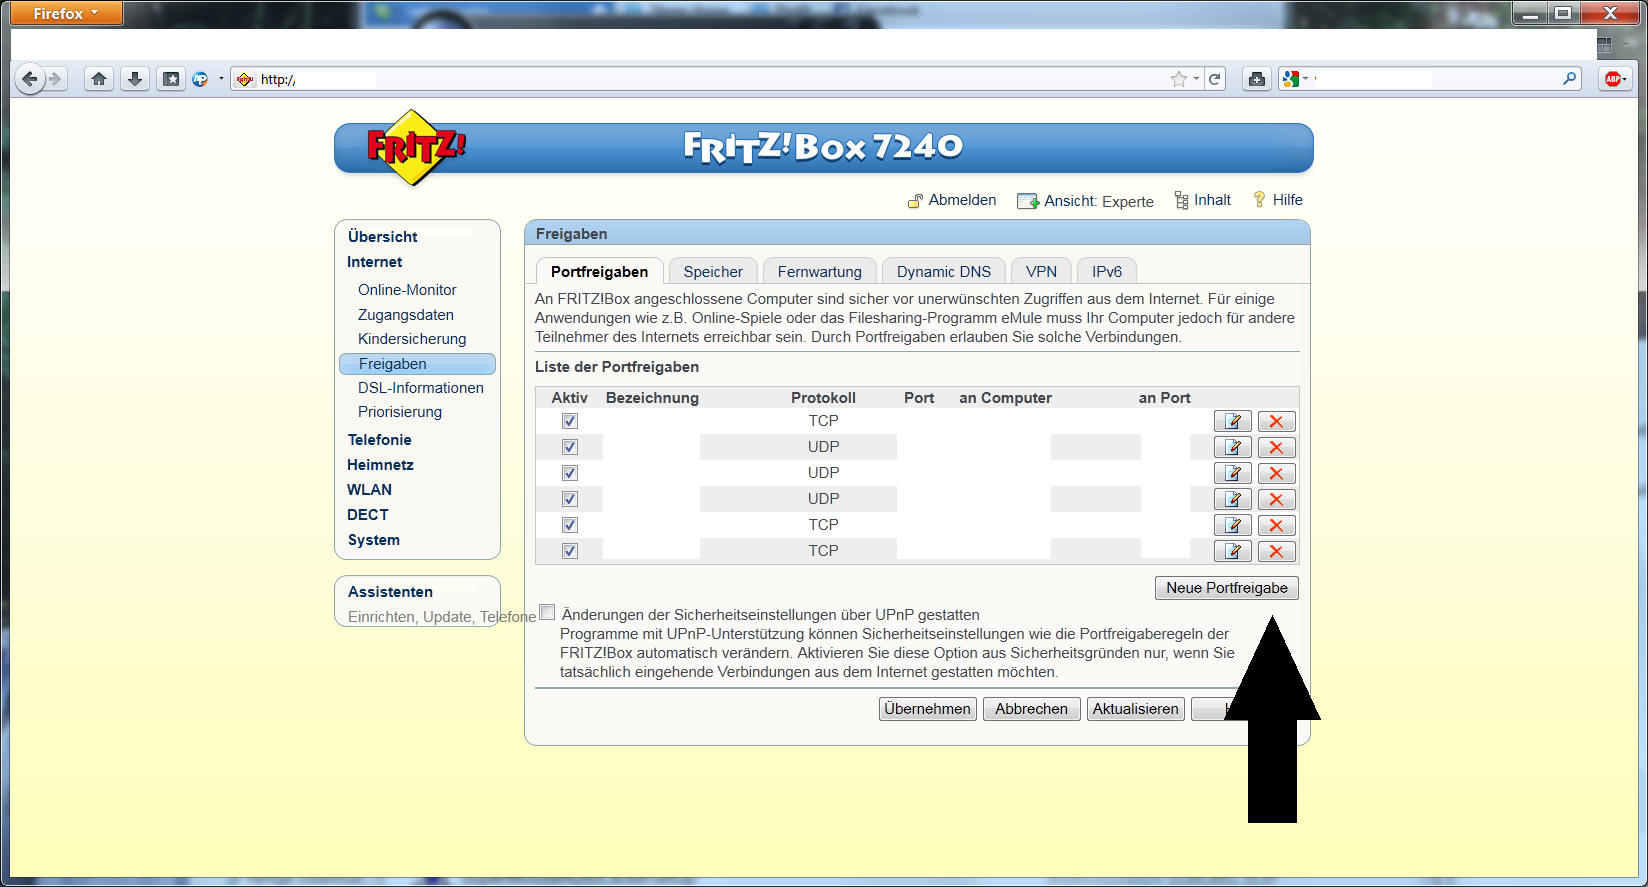Open Online-Monitor in the sidebar
The height and width of the screenshot is (887, 1648).
click(x=407, y=290)
